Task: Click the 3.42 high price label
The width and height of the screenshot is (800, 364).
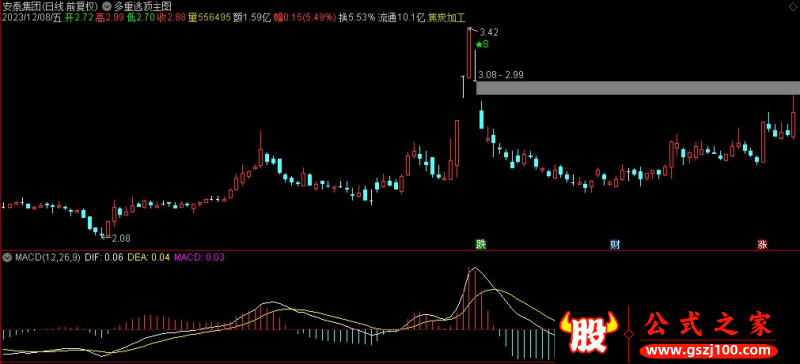Action: 489,32
